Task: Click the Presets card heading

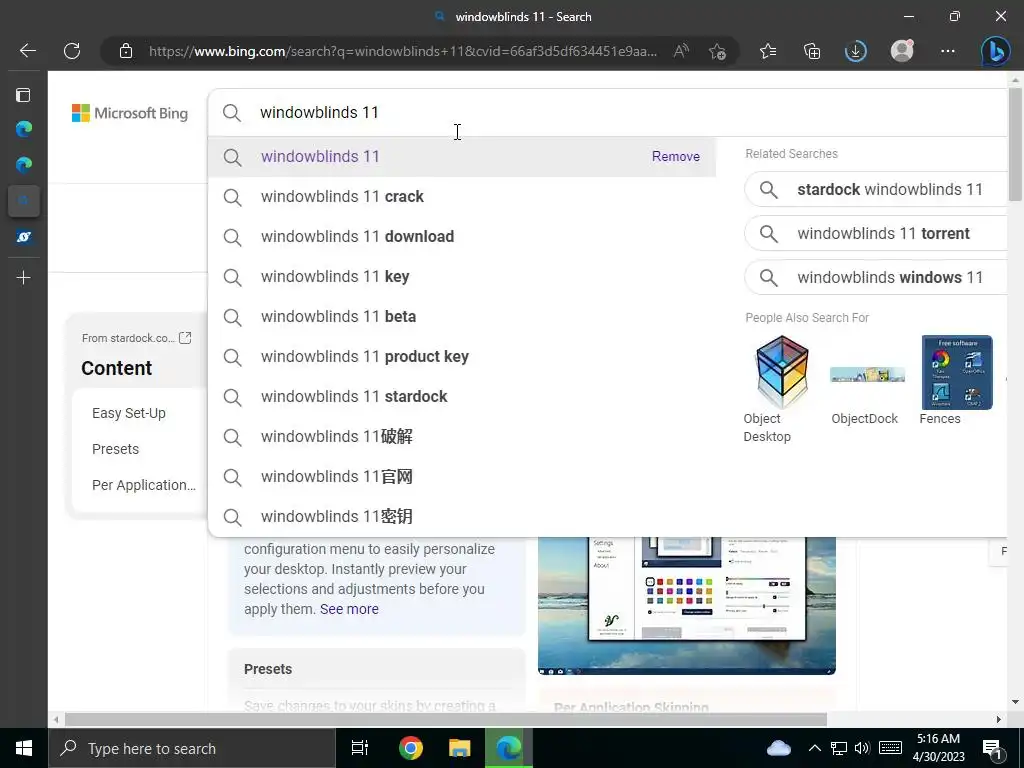Action: pyautogui.click(x=268, y=669)
